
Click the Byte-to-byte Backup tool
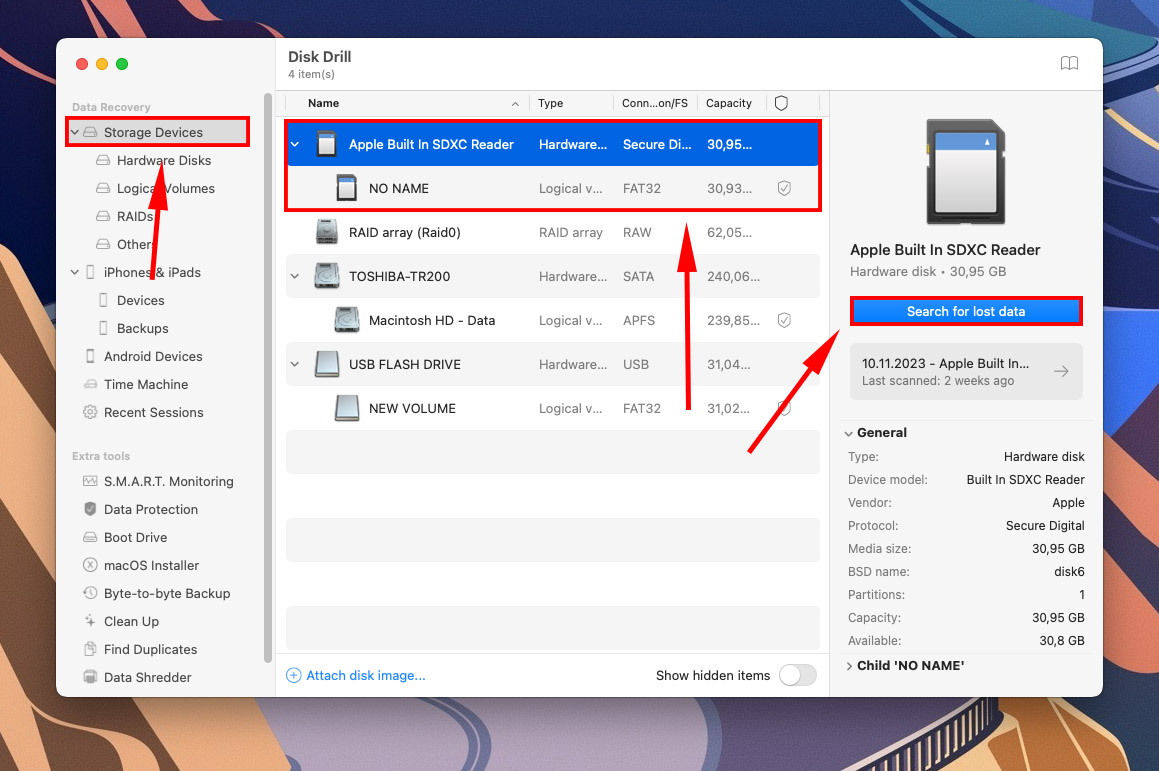point(166,593)
